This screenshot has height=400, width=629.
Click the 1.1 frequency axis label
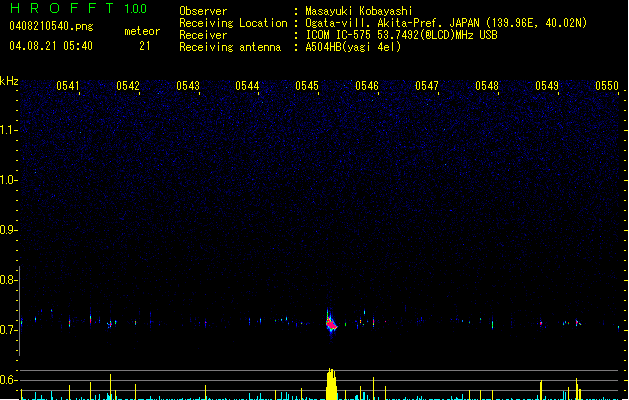coord(9,130)
